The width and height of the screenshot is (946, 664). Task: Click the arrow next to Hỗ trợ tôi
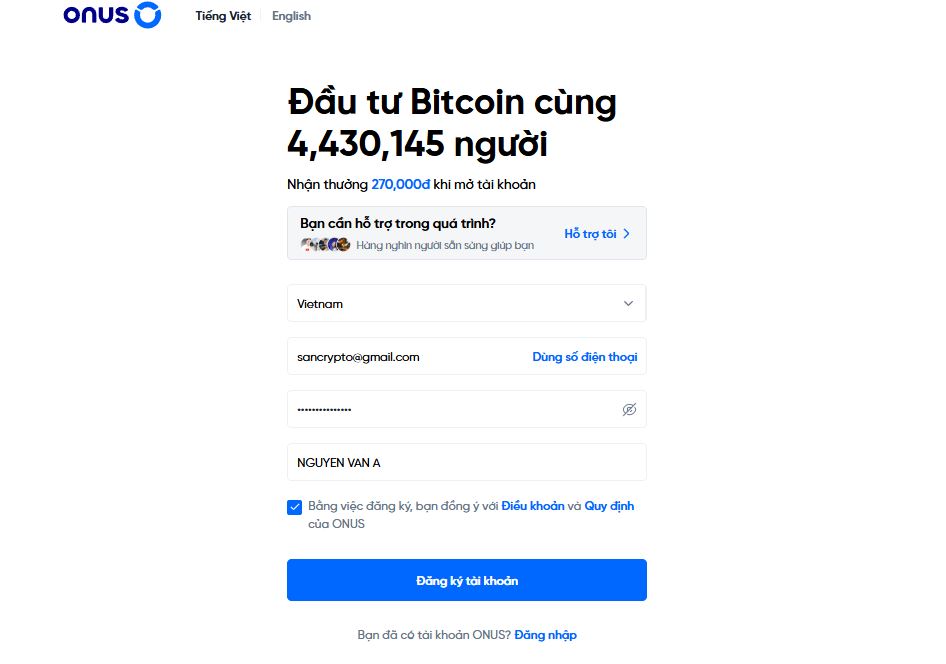626,233
